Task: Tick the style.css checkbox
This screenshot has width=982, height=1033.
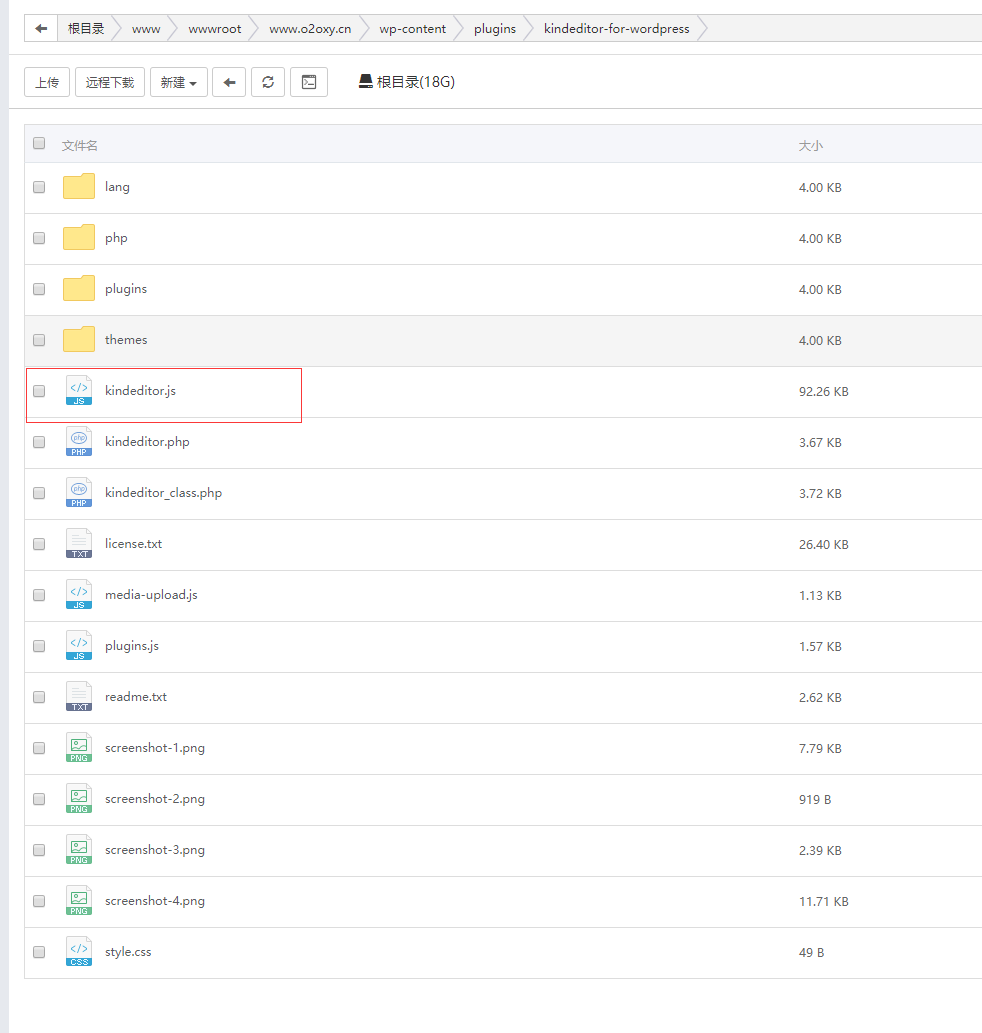Action: [39, 952]
